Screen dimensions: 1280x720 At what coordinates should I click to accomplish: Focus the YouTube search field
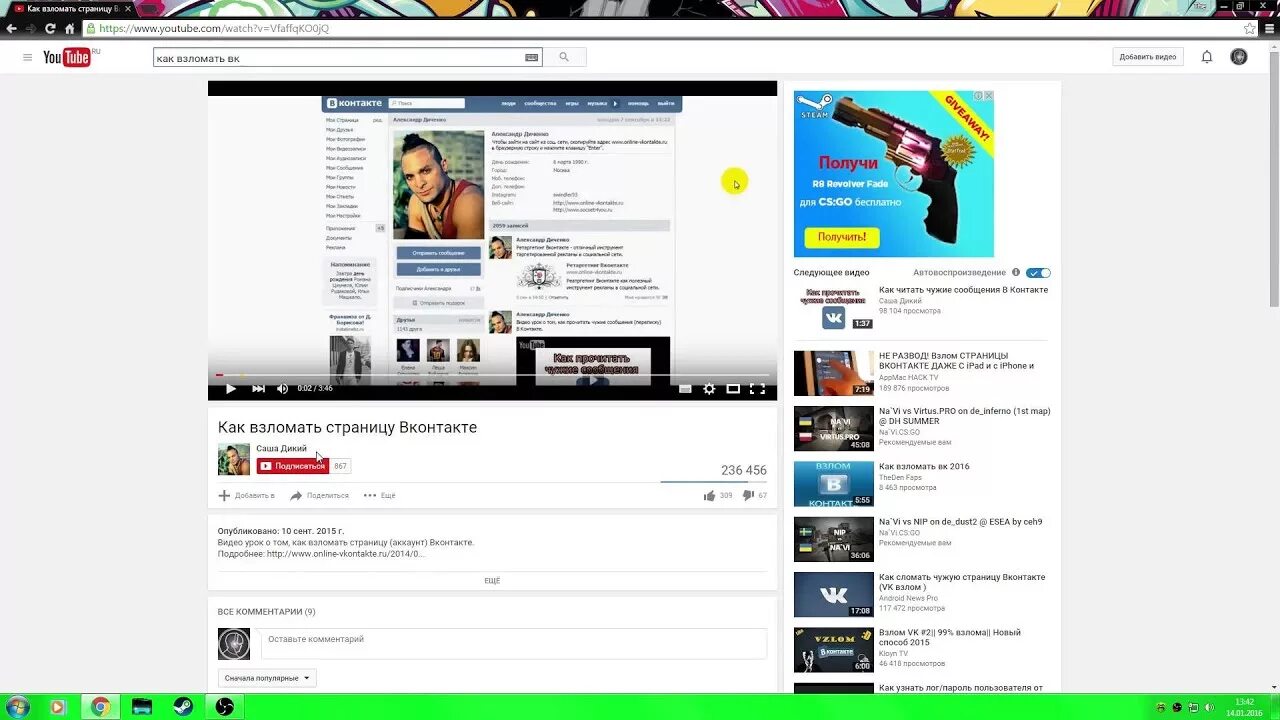pos(338,57)
